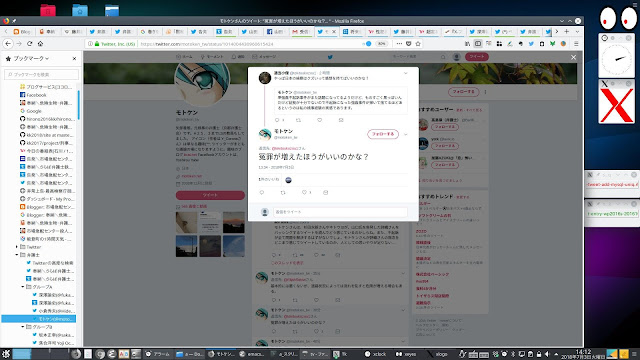Select the highlighted モトケン bookmark
Viewport: 640px width, 360px height.
(x=38, y=319)
